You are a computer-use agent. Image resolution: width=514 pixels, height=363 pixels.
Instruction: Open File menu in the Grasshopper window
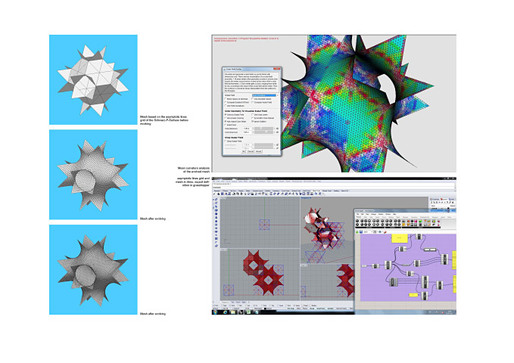[358, 214]
